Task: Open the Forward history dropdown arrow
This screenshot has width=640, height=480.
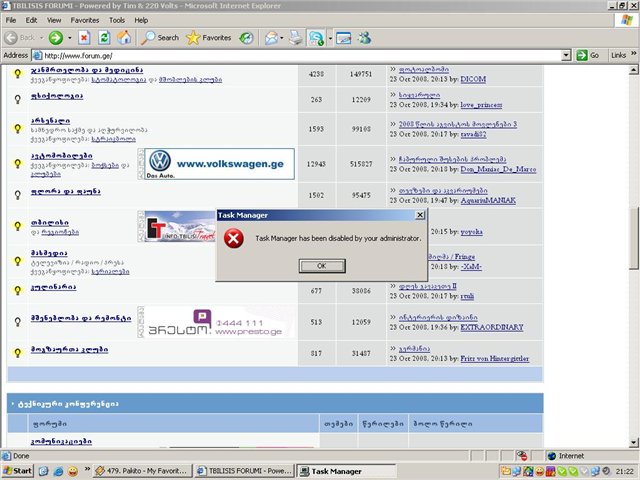Action: click(x=70, y=38)
